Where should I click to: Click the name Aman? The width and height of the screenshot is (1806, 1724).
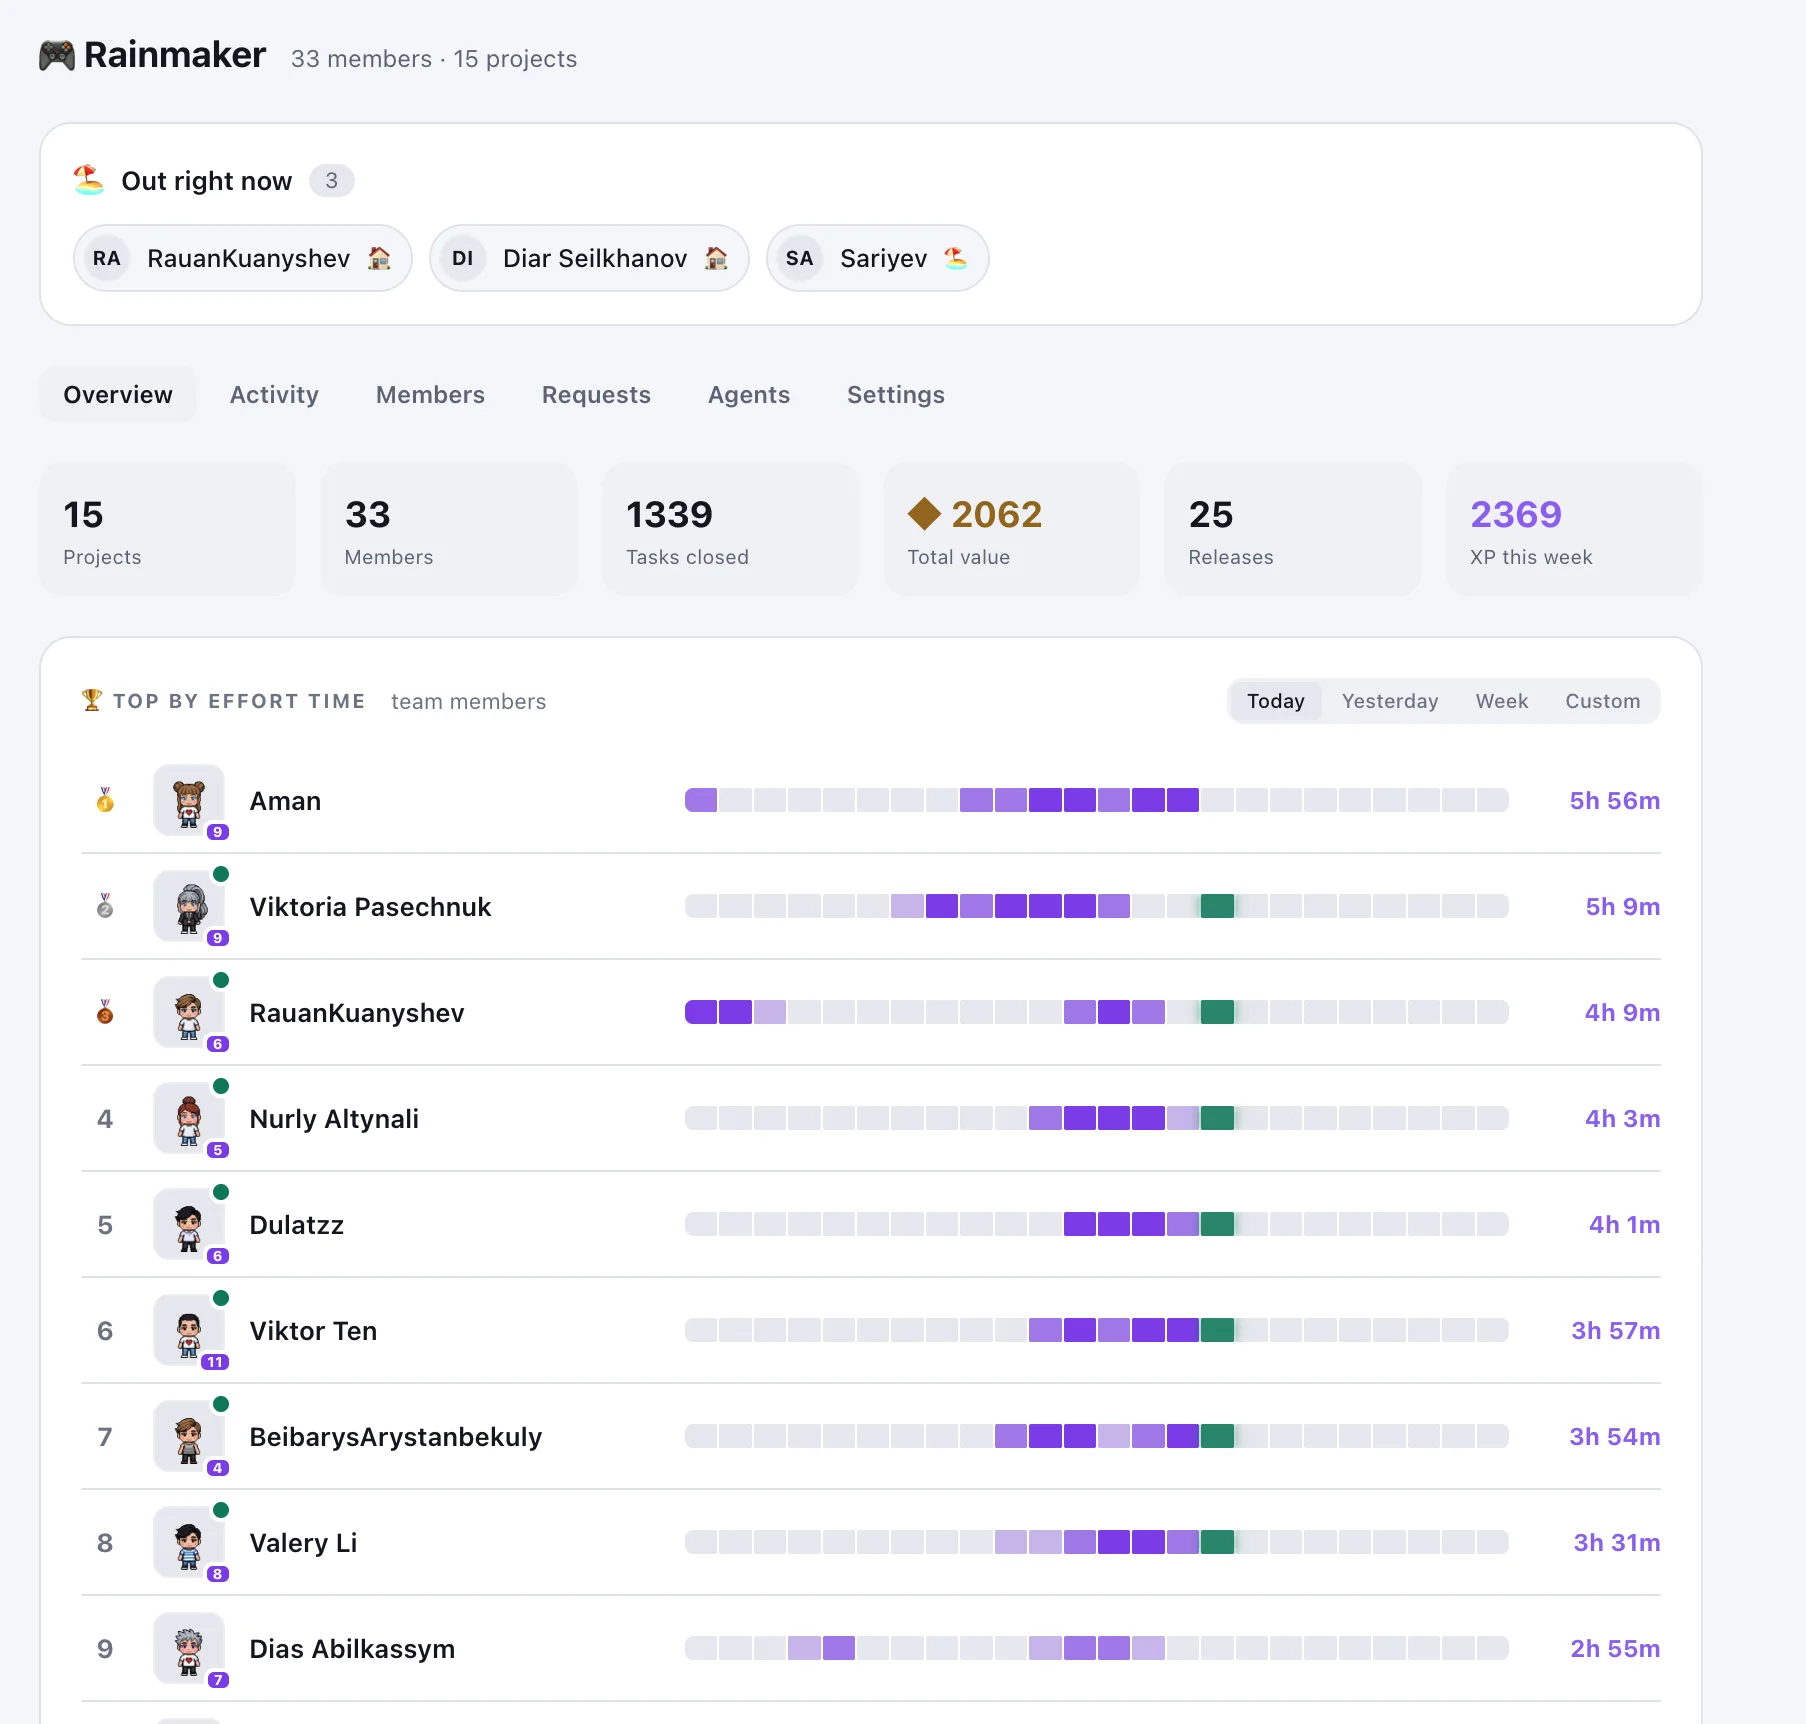tap(285, 801)
